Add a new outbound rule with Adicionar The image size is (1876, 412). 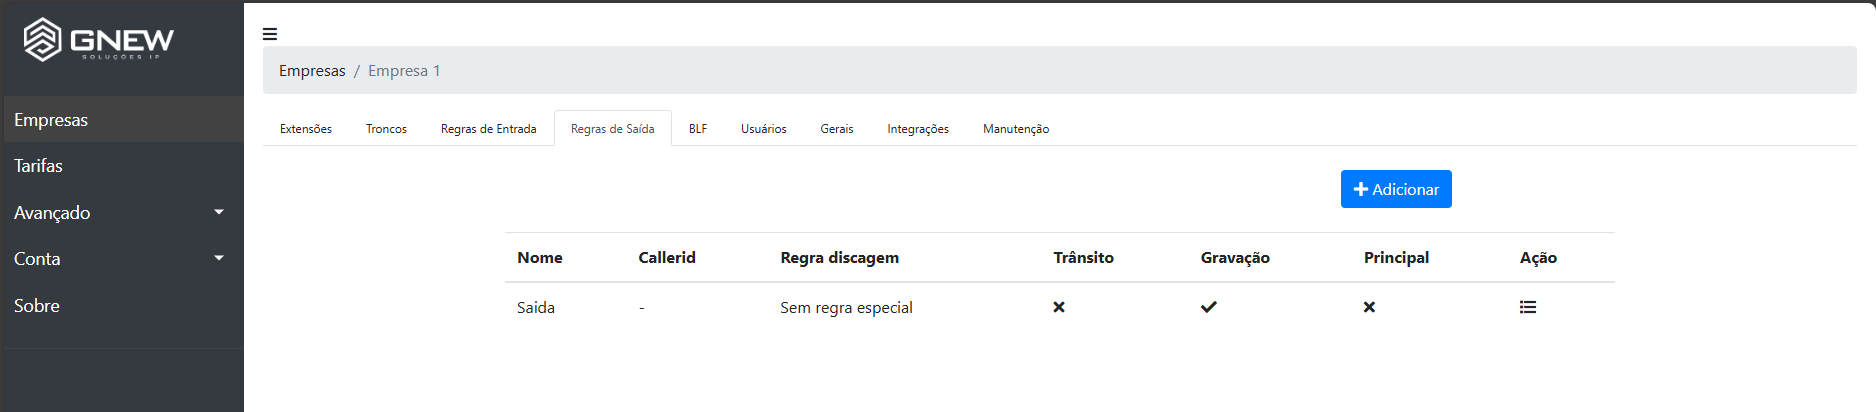click(1396, 189)
